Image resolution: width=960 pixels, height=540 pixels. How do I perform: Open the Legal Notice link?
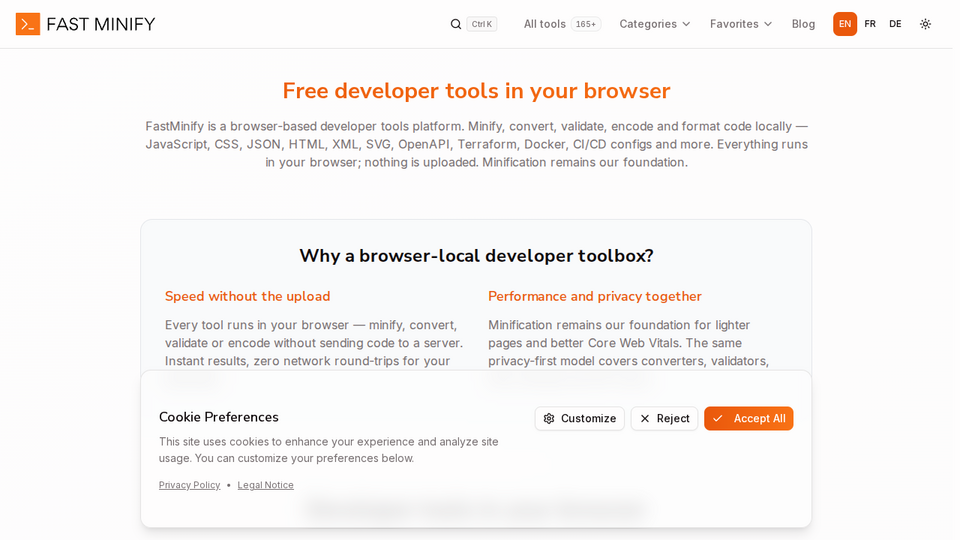pos(265,485)
